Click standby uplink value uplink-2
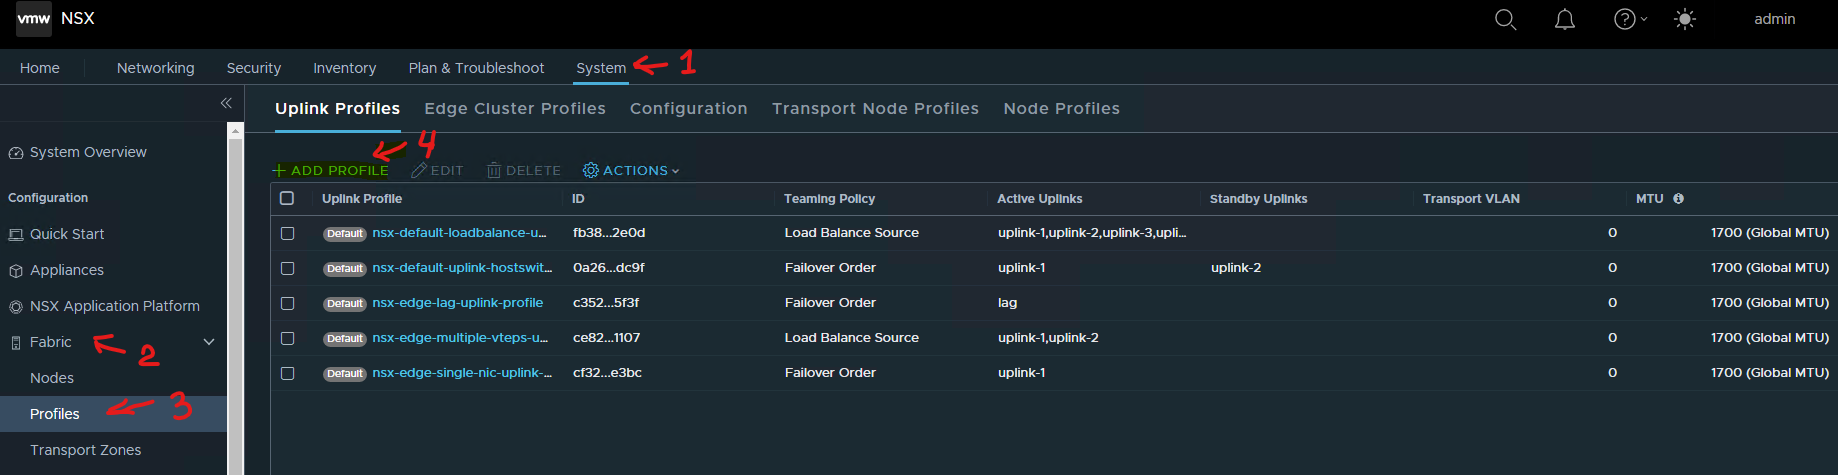The width and height of the screenshot is (1838, 475). click(x=1236, y=268)
